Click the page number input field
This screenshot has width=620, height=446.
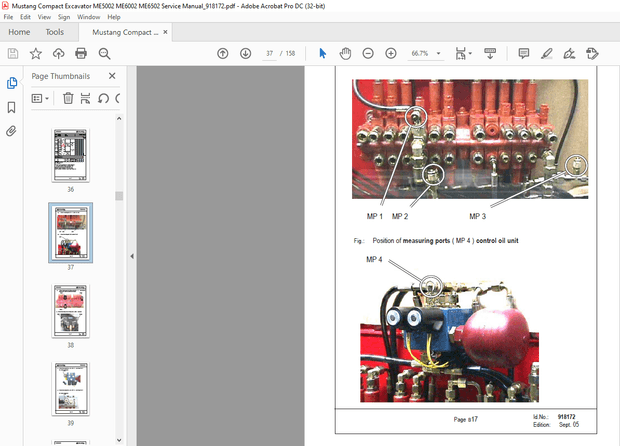point(269,53)
